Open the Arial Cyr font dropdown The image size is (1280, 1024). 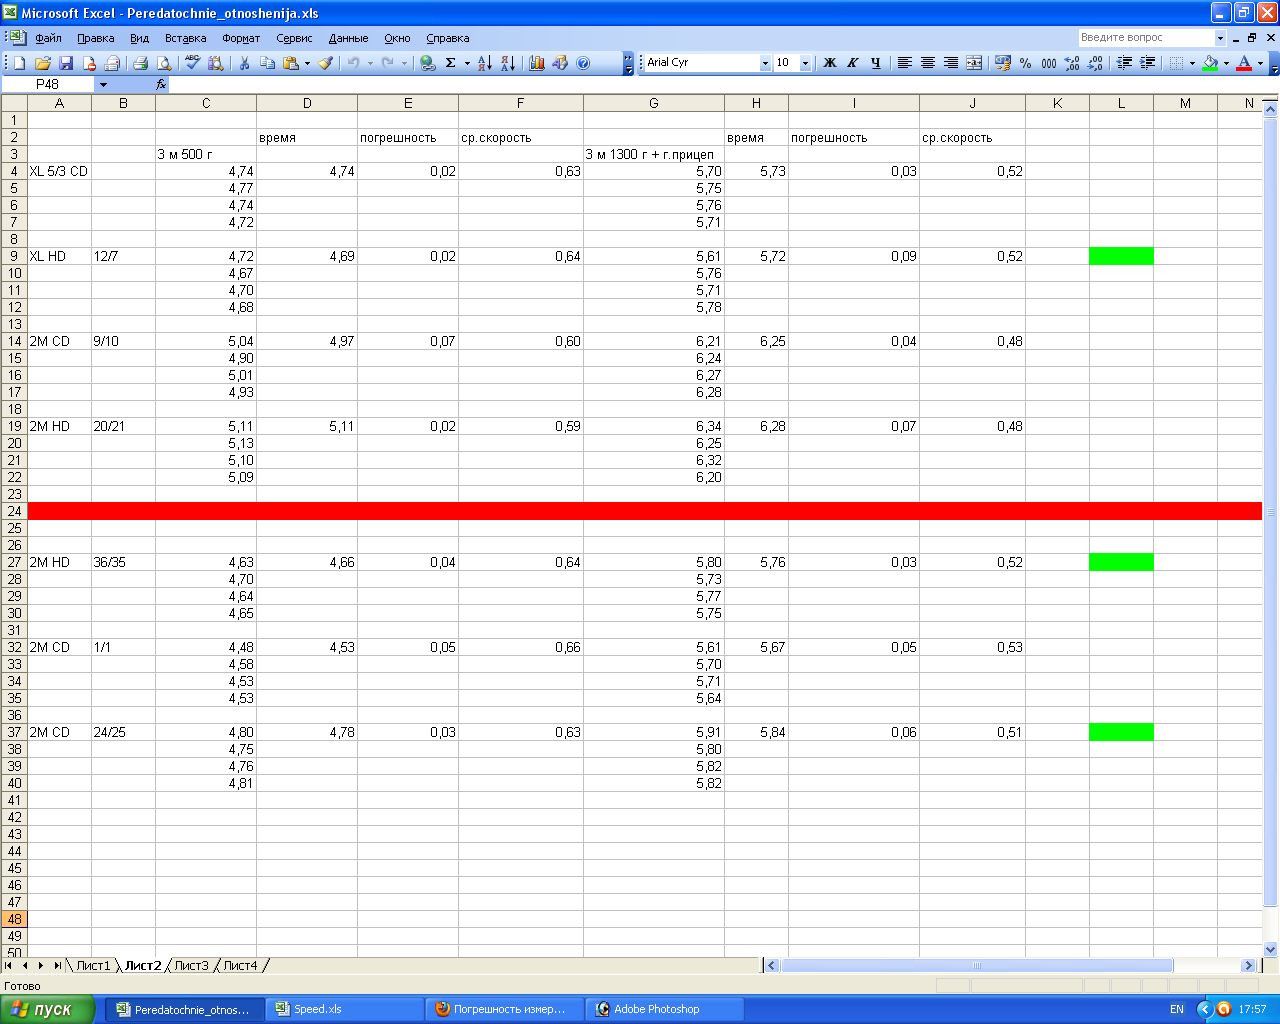pyautogui.click(x=765, y=63)
